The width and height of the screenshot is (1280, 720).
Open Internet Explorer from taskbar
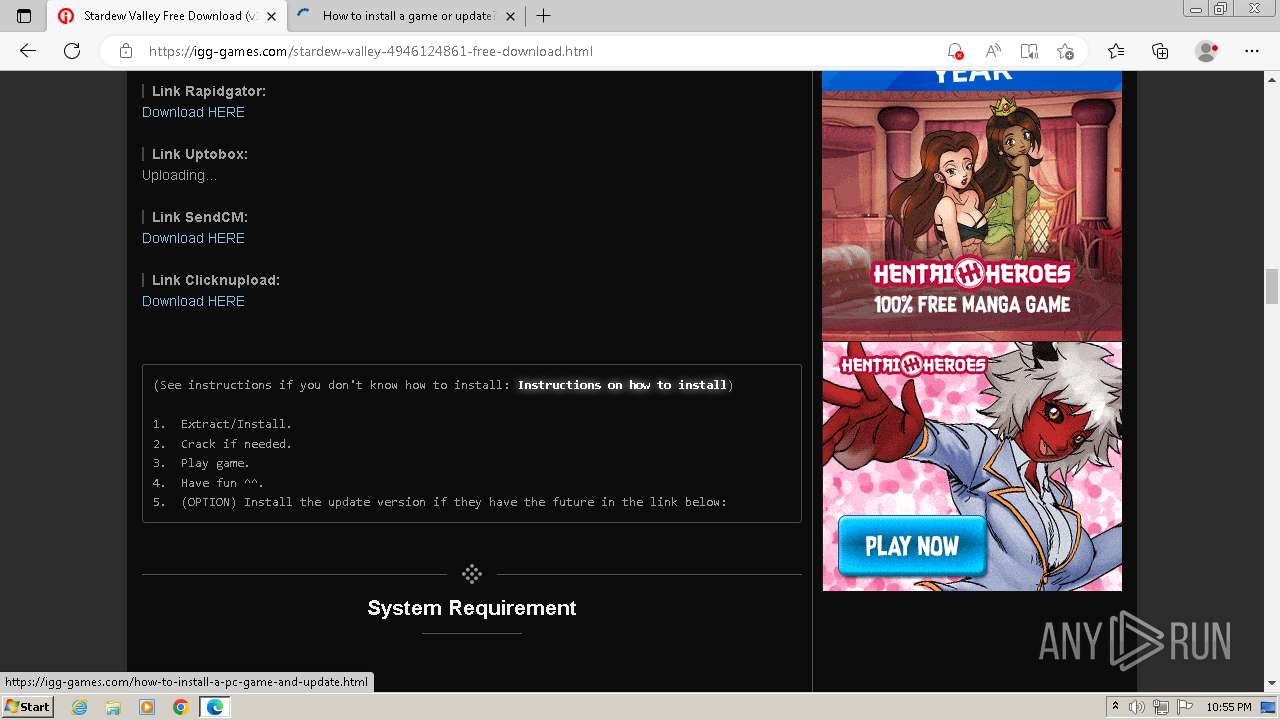pyautogui.click(x=80, y=707)
